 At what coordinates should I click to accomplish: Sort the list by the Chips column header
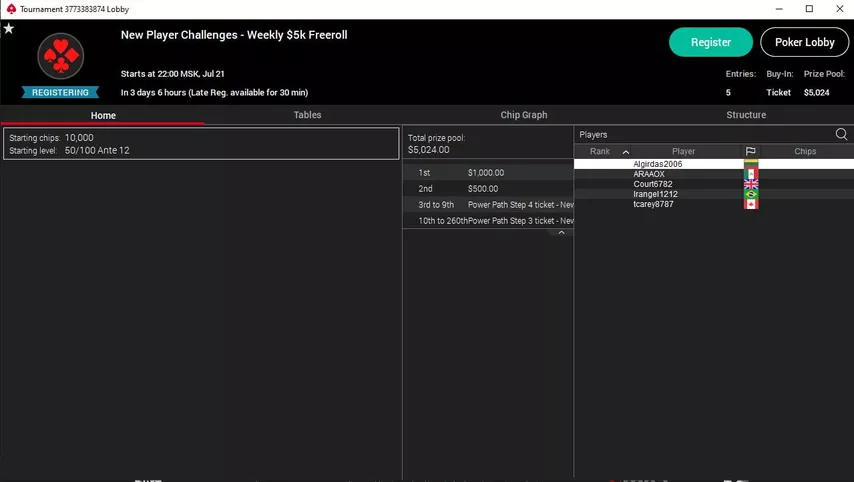(x=805, y=152)
